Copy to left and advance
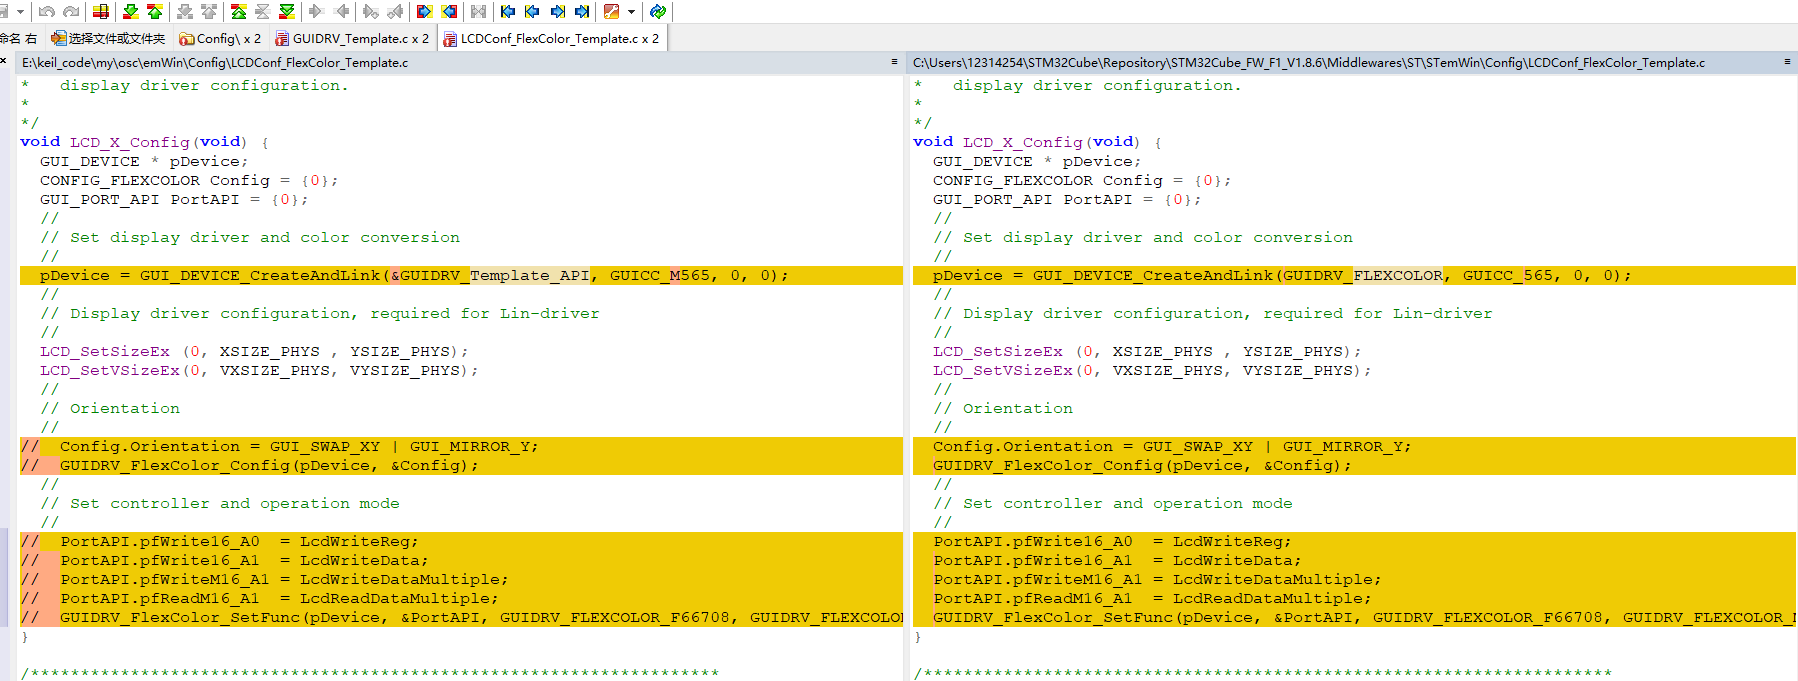This screenshot has height=681, width=1798. (x=395, y=11)
